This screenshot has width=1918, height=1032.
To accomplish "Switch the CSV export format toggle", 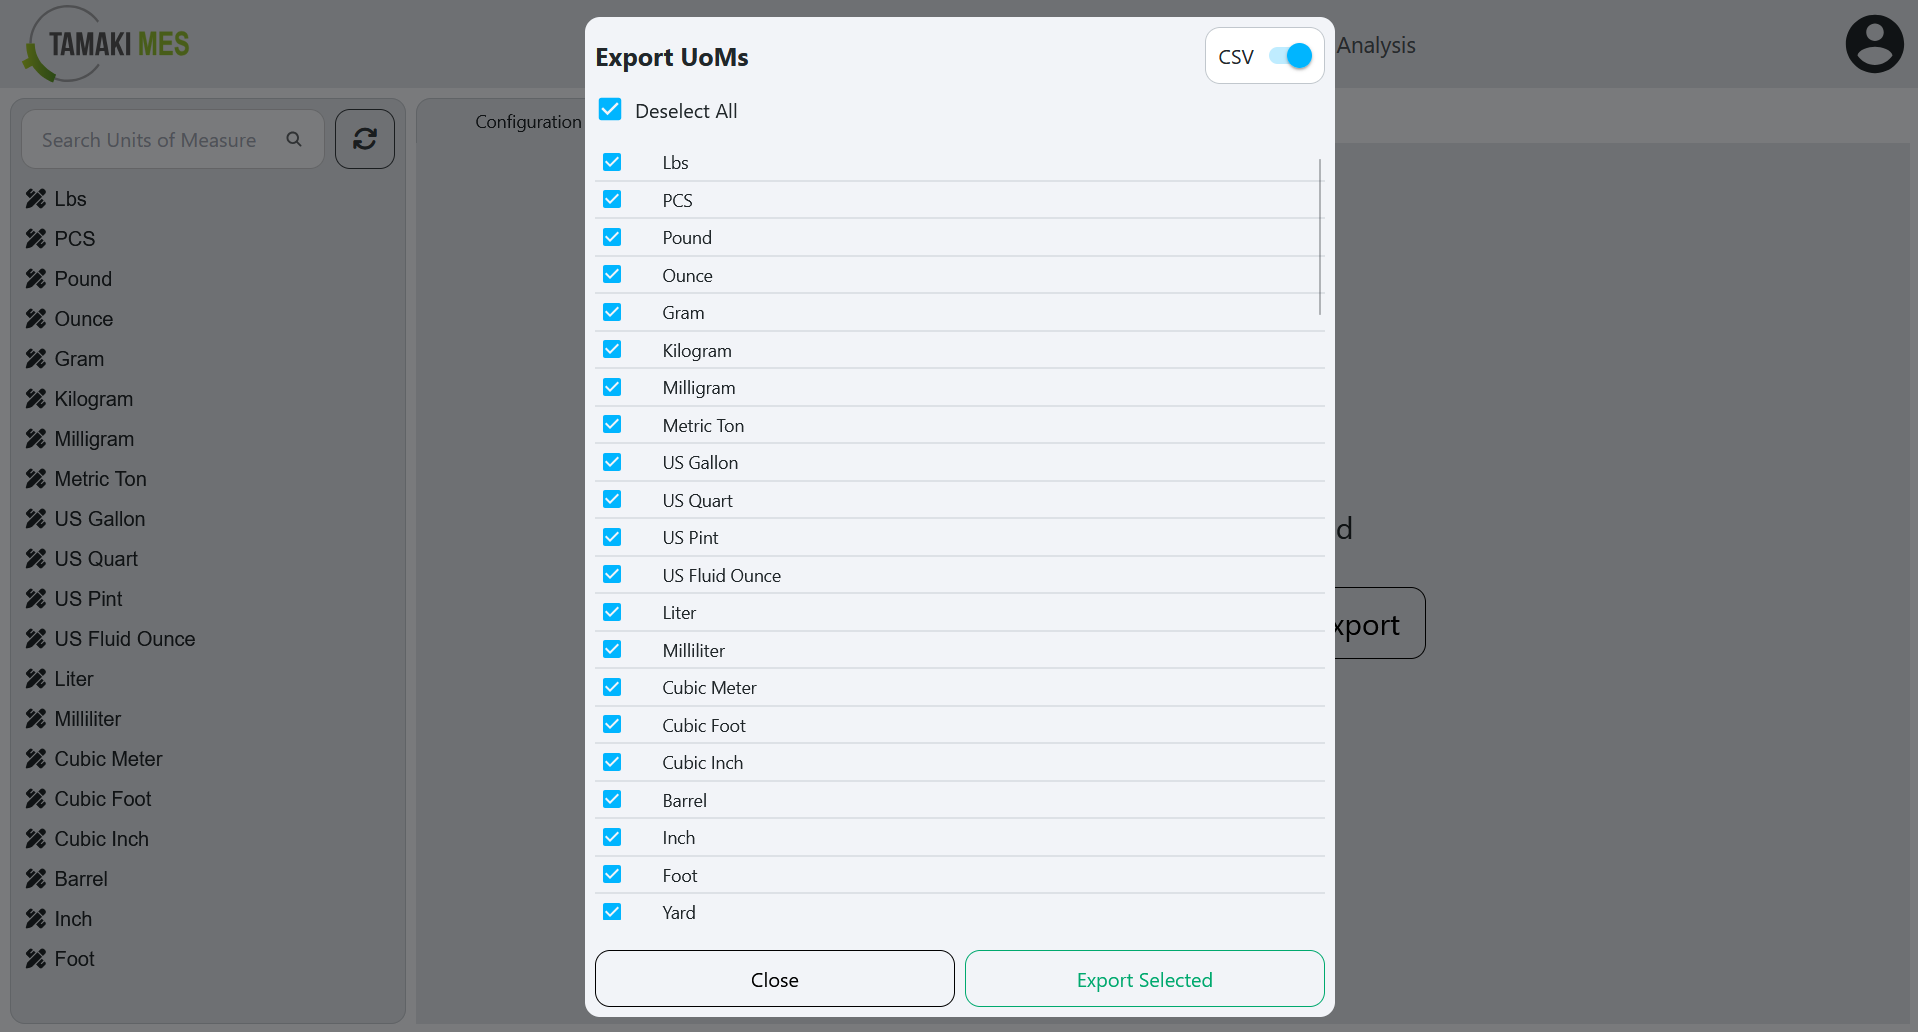I will click(1291, 56).
